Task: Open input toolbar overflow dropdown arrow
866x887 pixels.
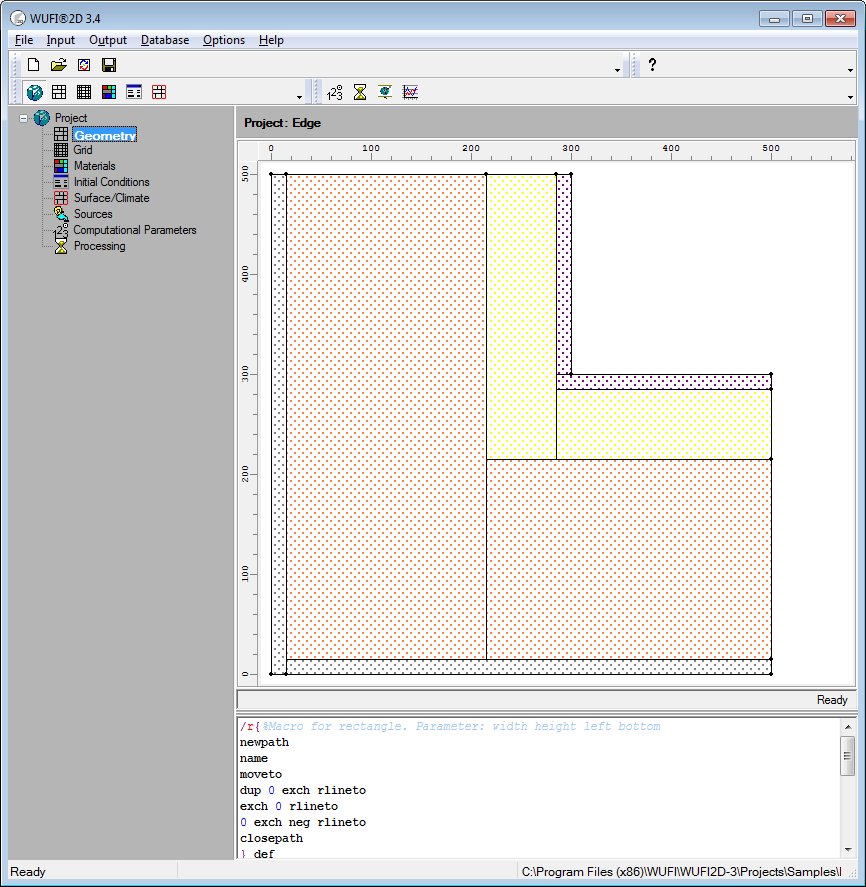Action: pyautogui.click(x=299, y=97)
